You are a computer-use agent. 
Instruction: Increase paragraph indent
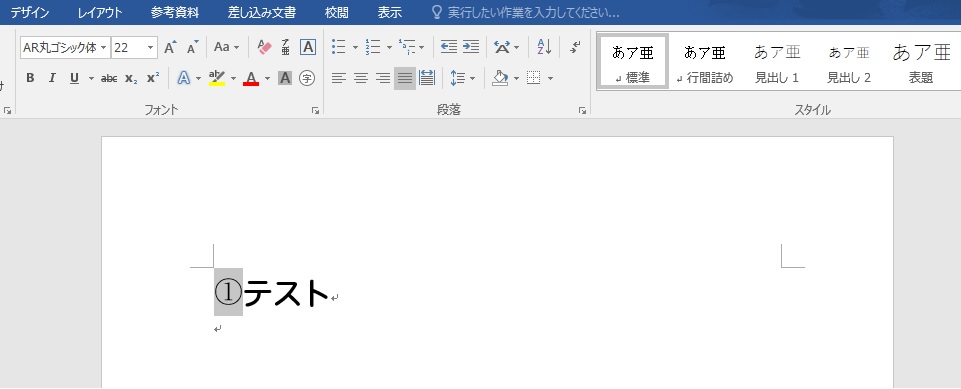(x=471, y=47)
